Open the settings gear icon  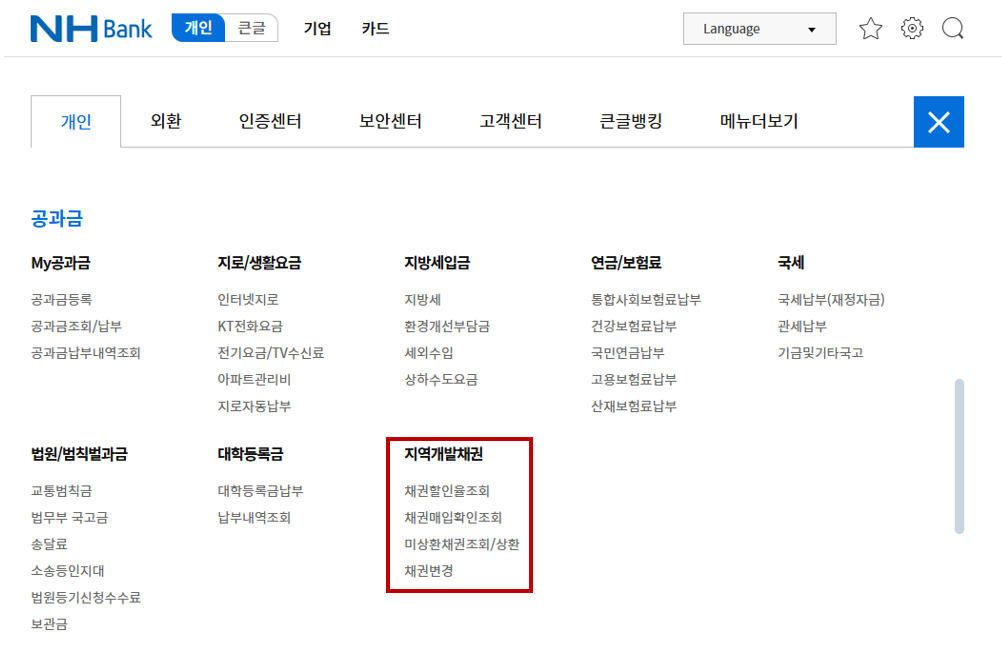(x=911, y=28)
